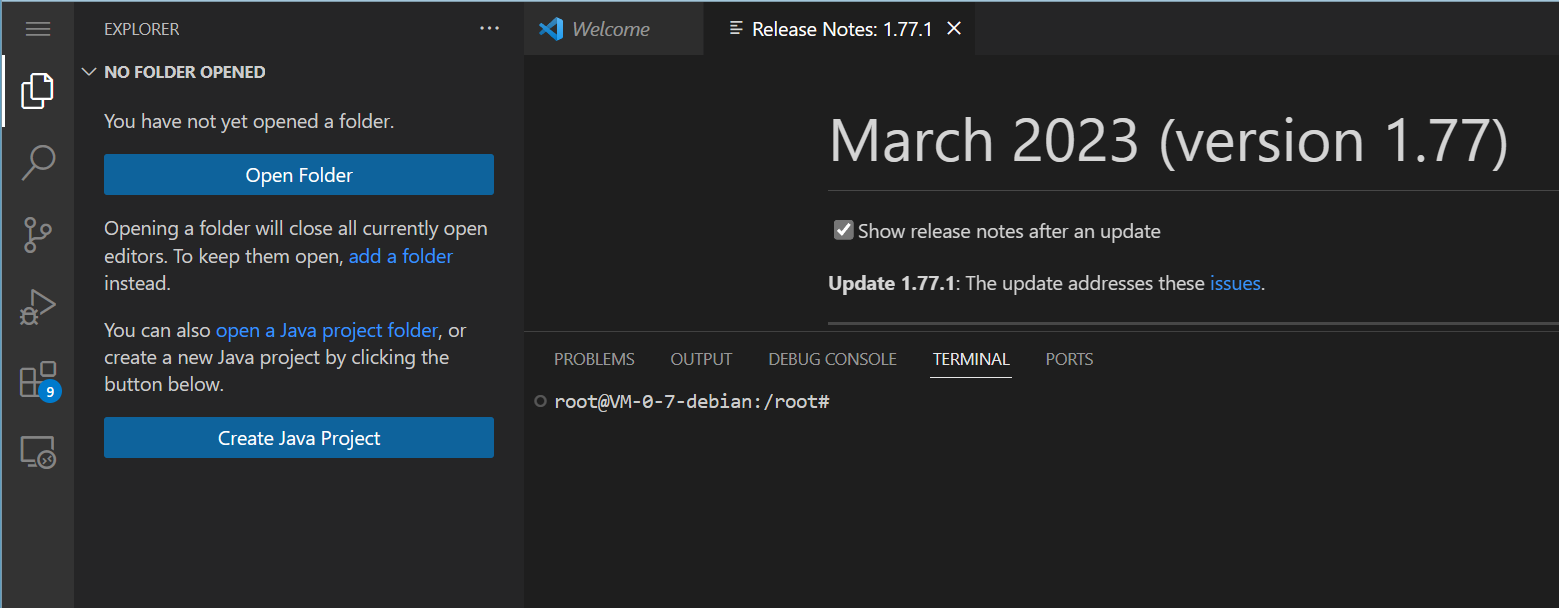Switch to the OUTPUT panel tab
Viewport: 1559px width, 608px height.
701,359
